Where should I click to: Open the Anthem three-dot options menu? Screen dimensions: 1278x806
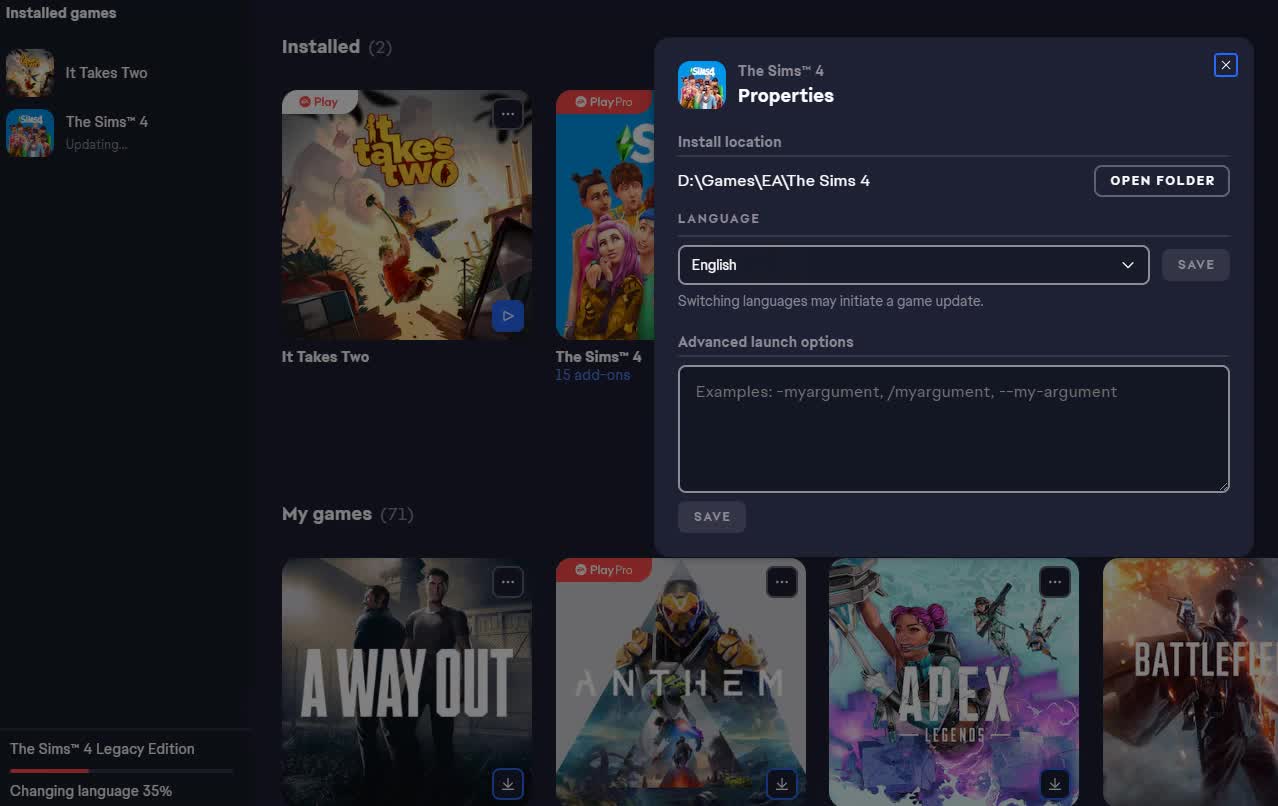[x=781, y=581]
